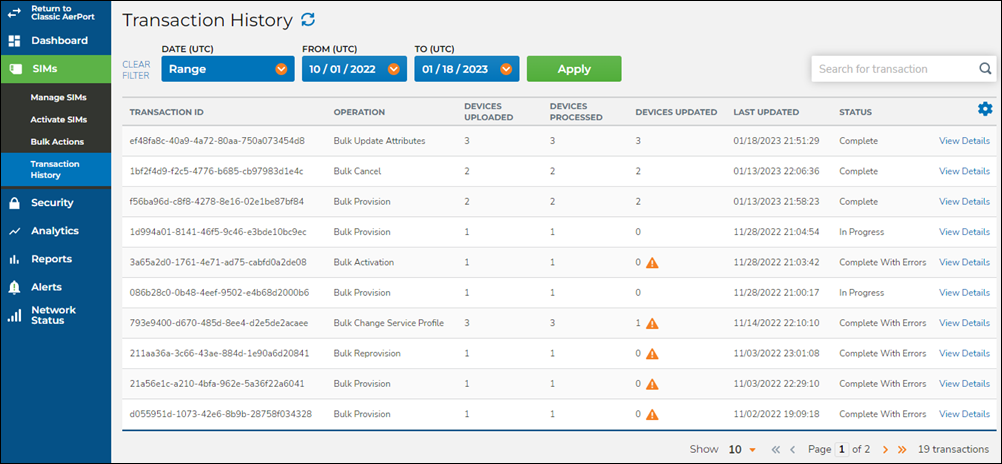View Details for transaction 21a56e1c
Screen dimensions: 1002x464
coord(964,383)
